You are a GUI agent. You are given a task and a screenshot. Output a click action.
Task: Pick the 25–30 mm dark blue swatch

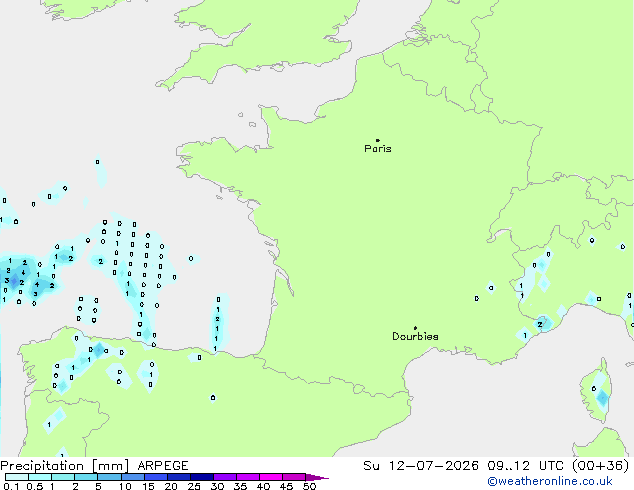pyautogui.click(x=202, y=477)
